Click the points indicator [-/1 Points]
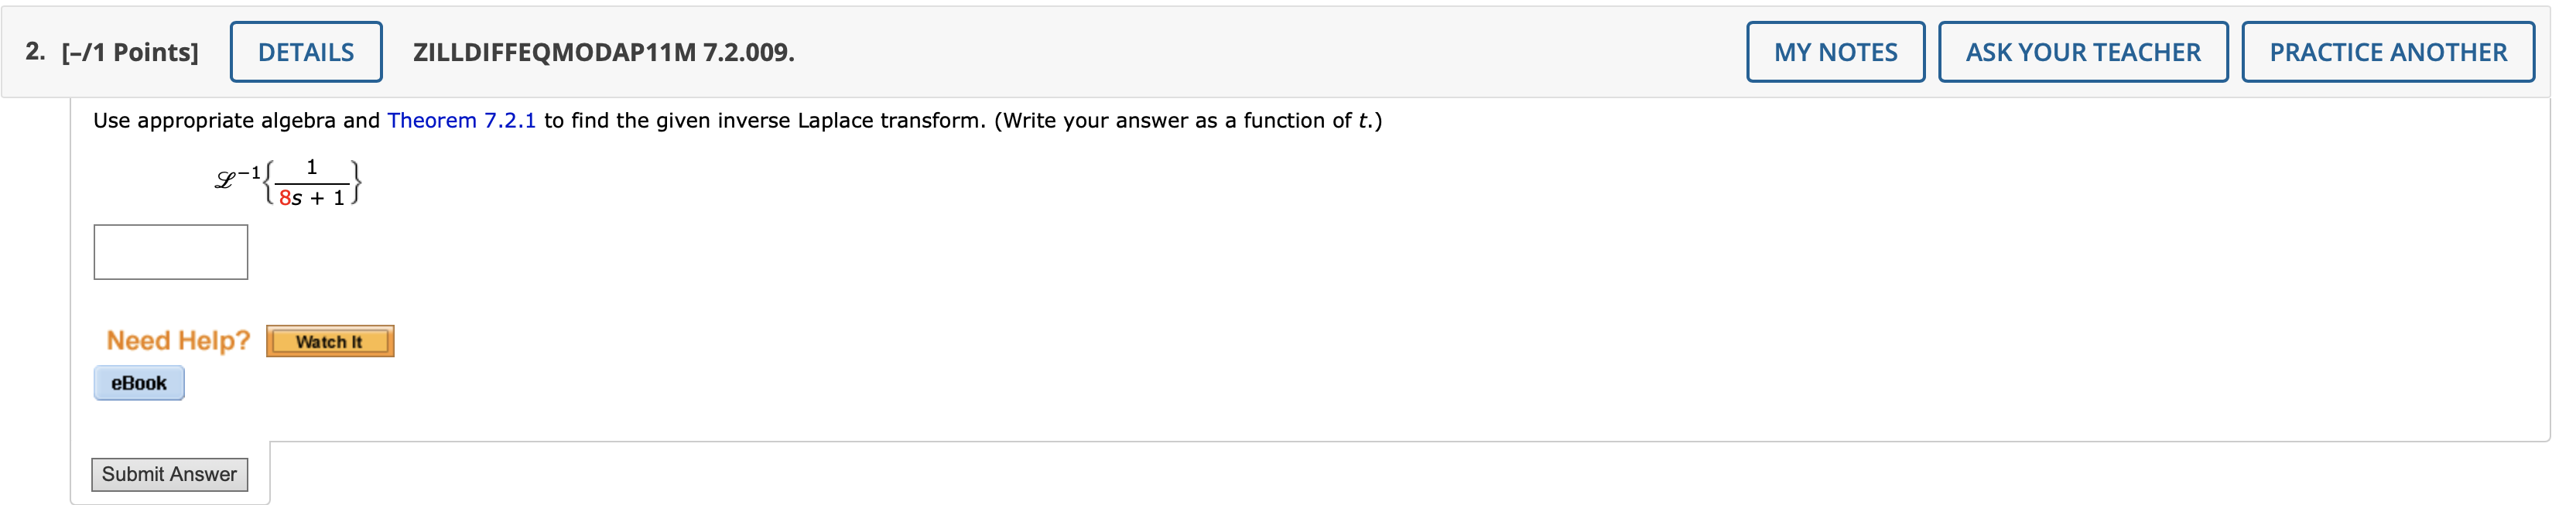The width and height of the screenshot is (2576, 505). click(x=131, y=51)
